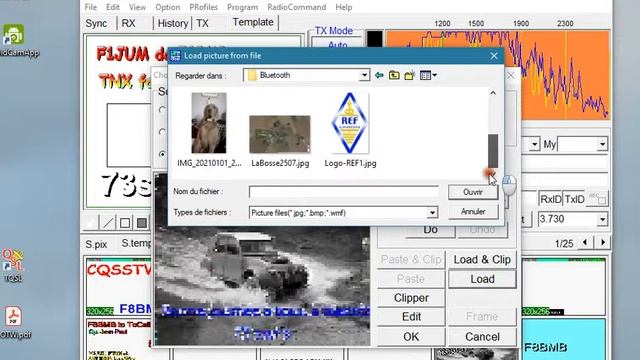Go back to previous folder in dialog
This screenshot has height=360, width=640.
click(x=379, y=75)
